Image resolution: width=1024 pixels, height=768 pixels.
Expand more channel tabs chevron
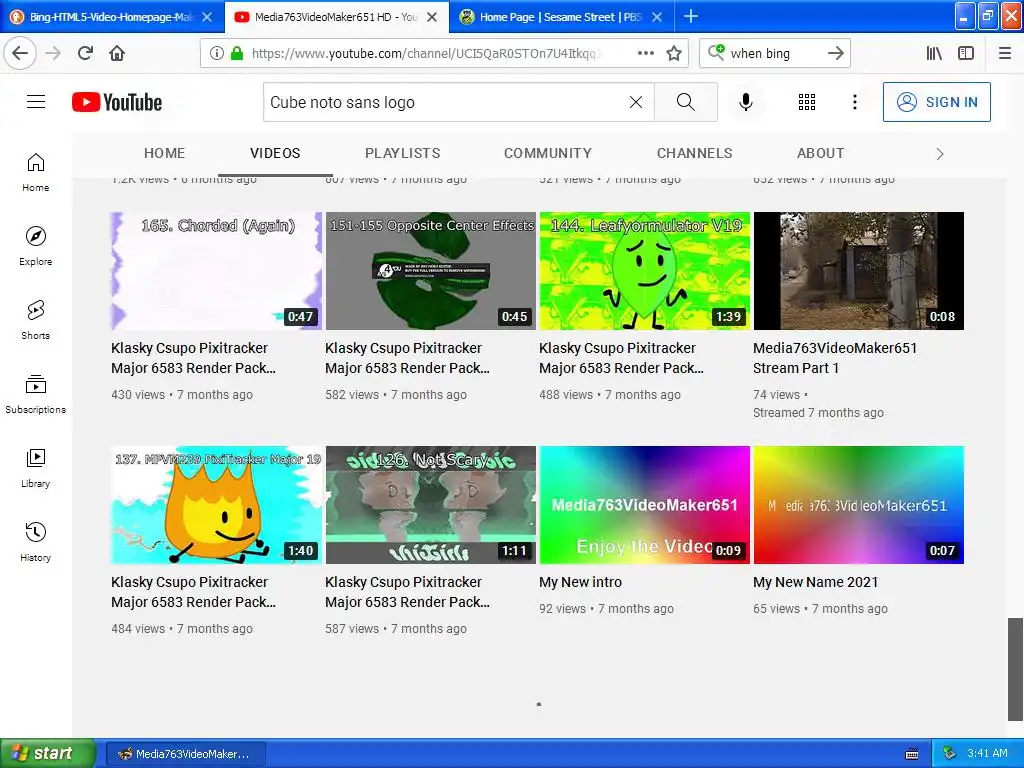click(940, 154)
